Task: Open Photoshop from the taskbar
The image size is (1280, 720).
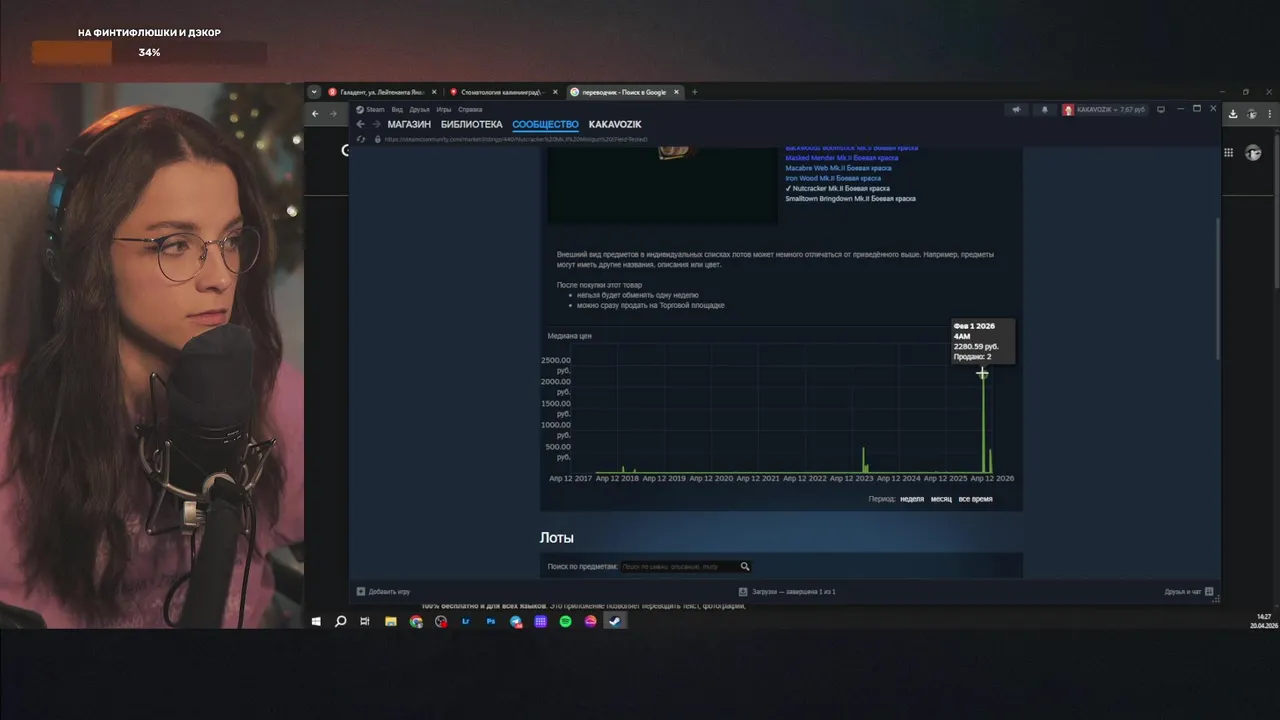Action: coord(491,621)
